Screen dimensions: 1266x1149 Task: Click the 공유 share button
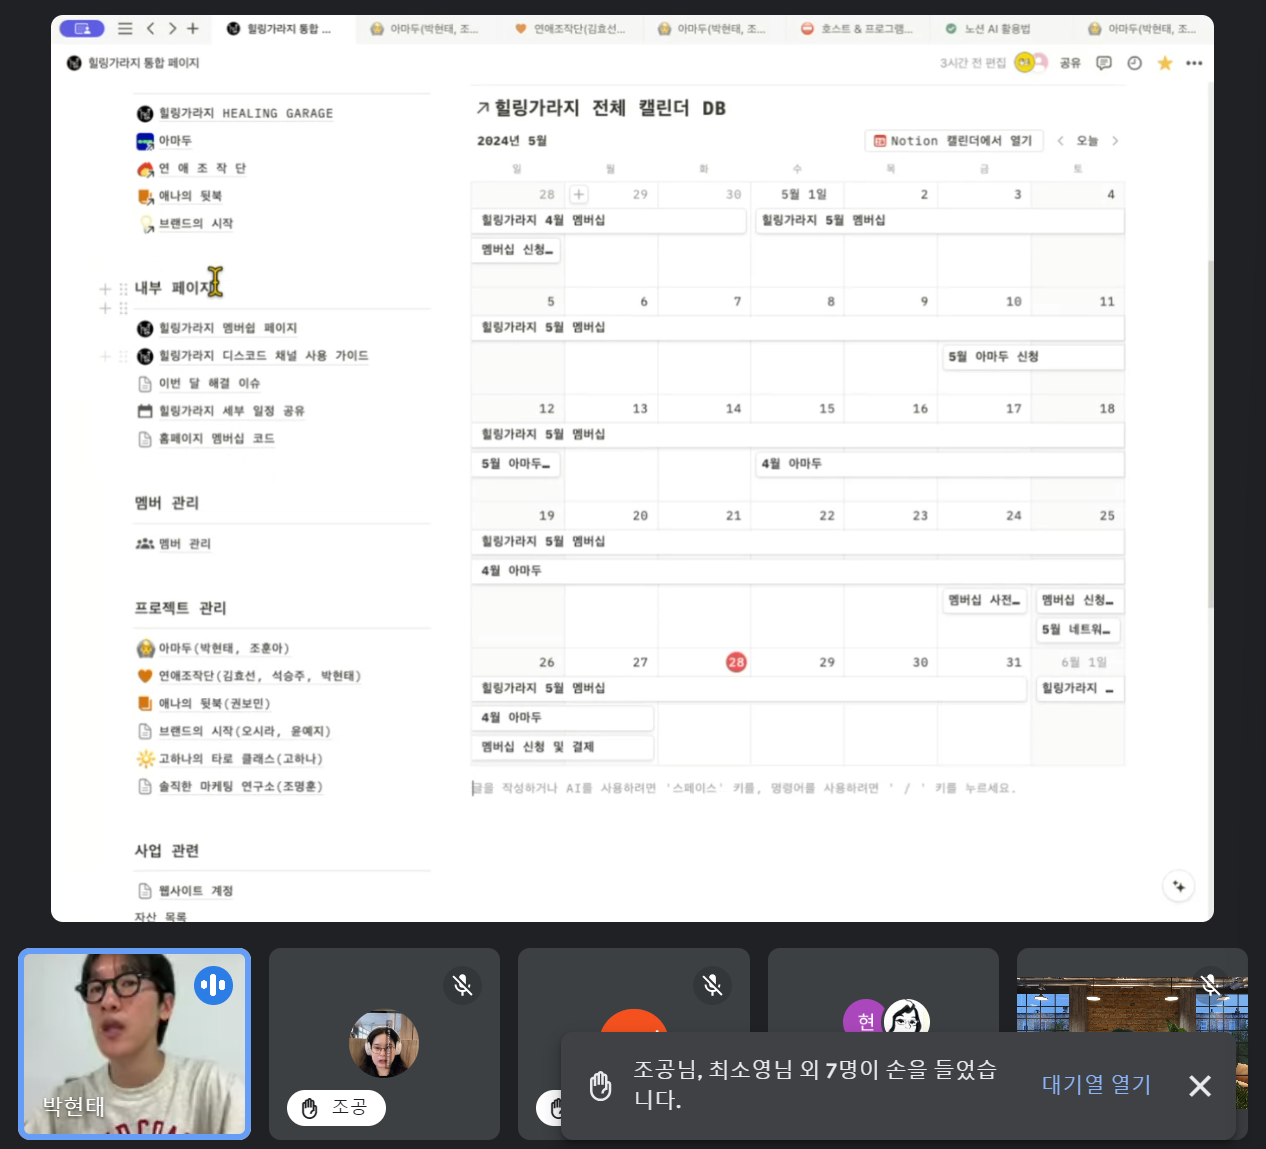tap(1071, 63)
